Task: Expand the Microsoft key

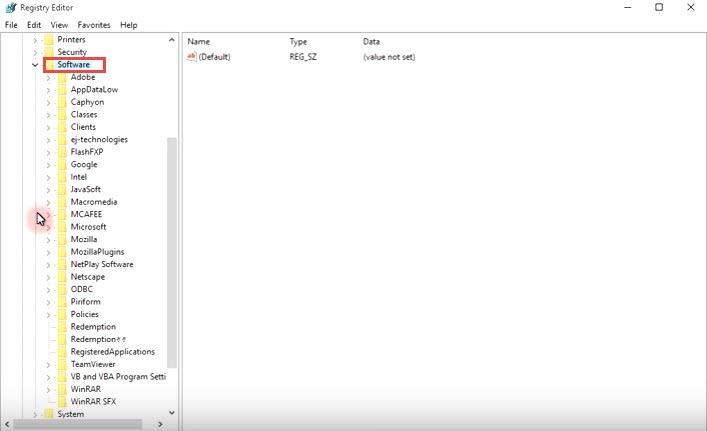Action: (x=48, y=227)
